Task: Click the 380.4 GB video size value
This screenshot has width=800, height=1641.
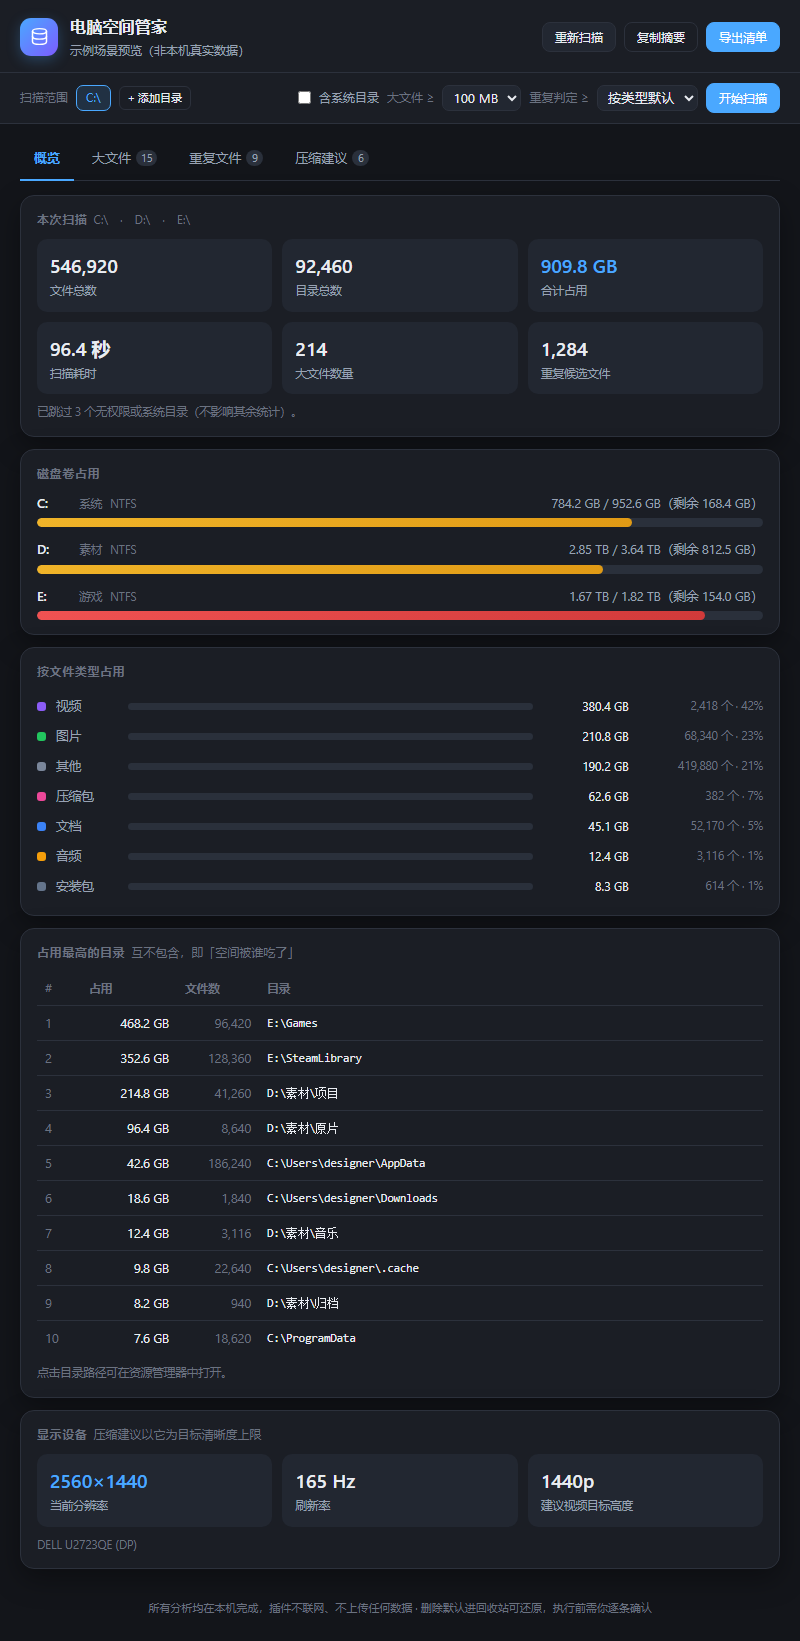Action: pos(606,706)
